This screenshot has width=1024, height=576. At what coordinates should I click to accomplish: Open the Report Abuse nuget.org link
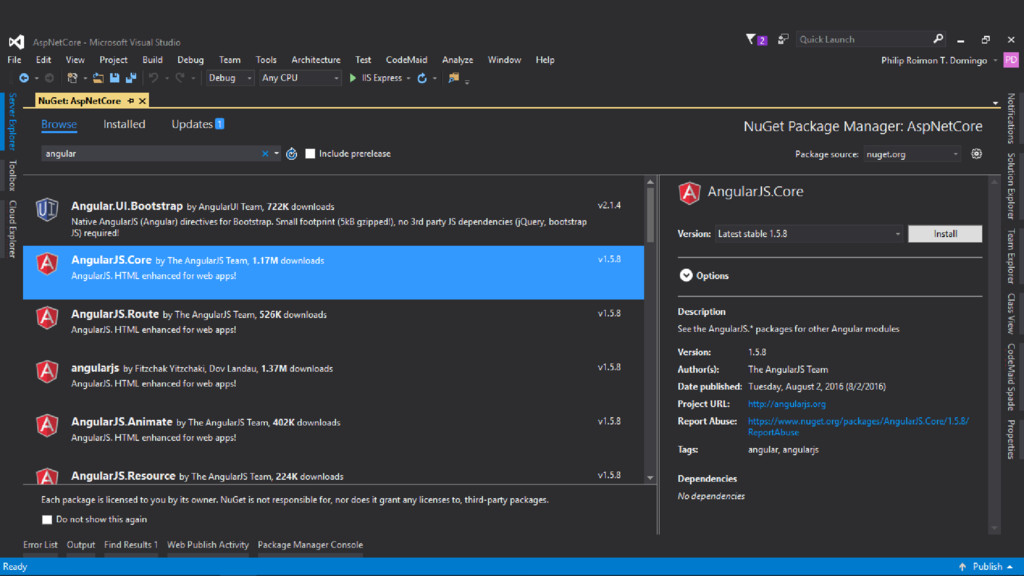coord(858,426)
